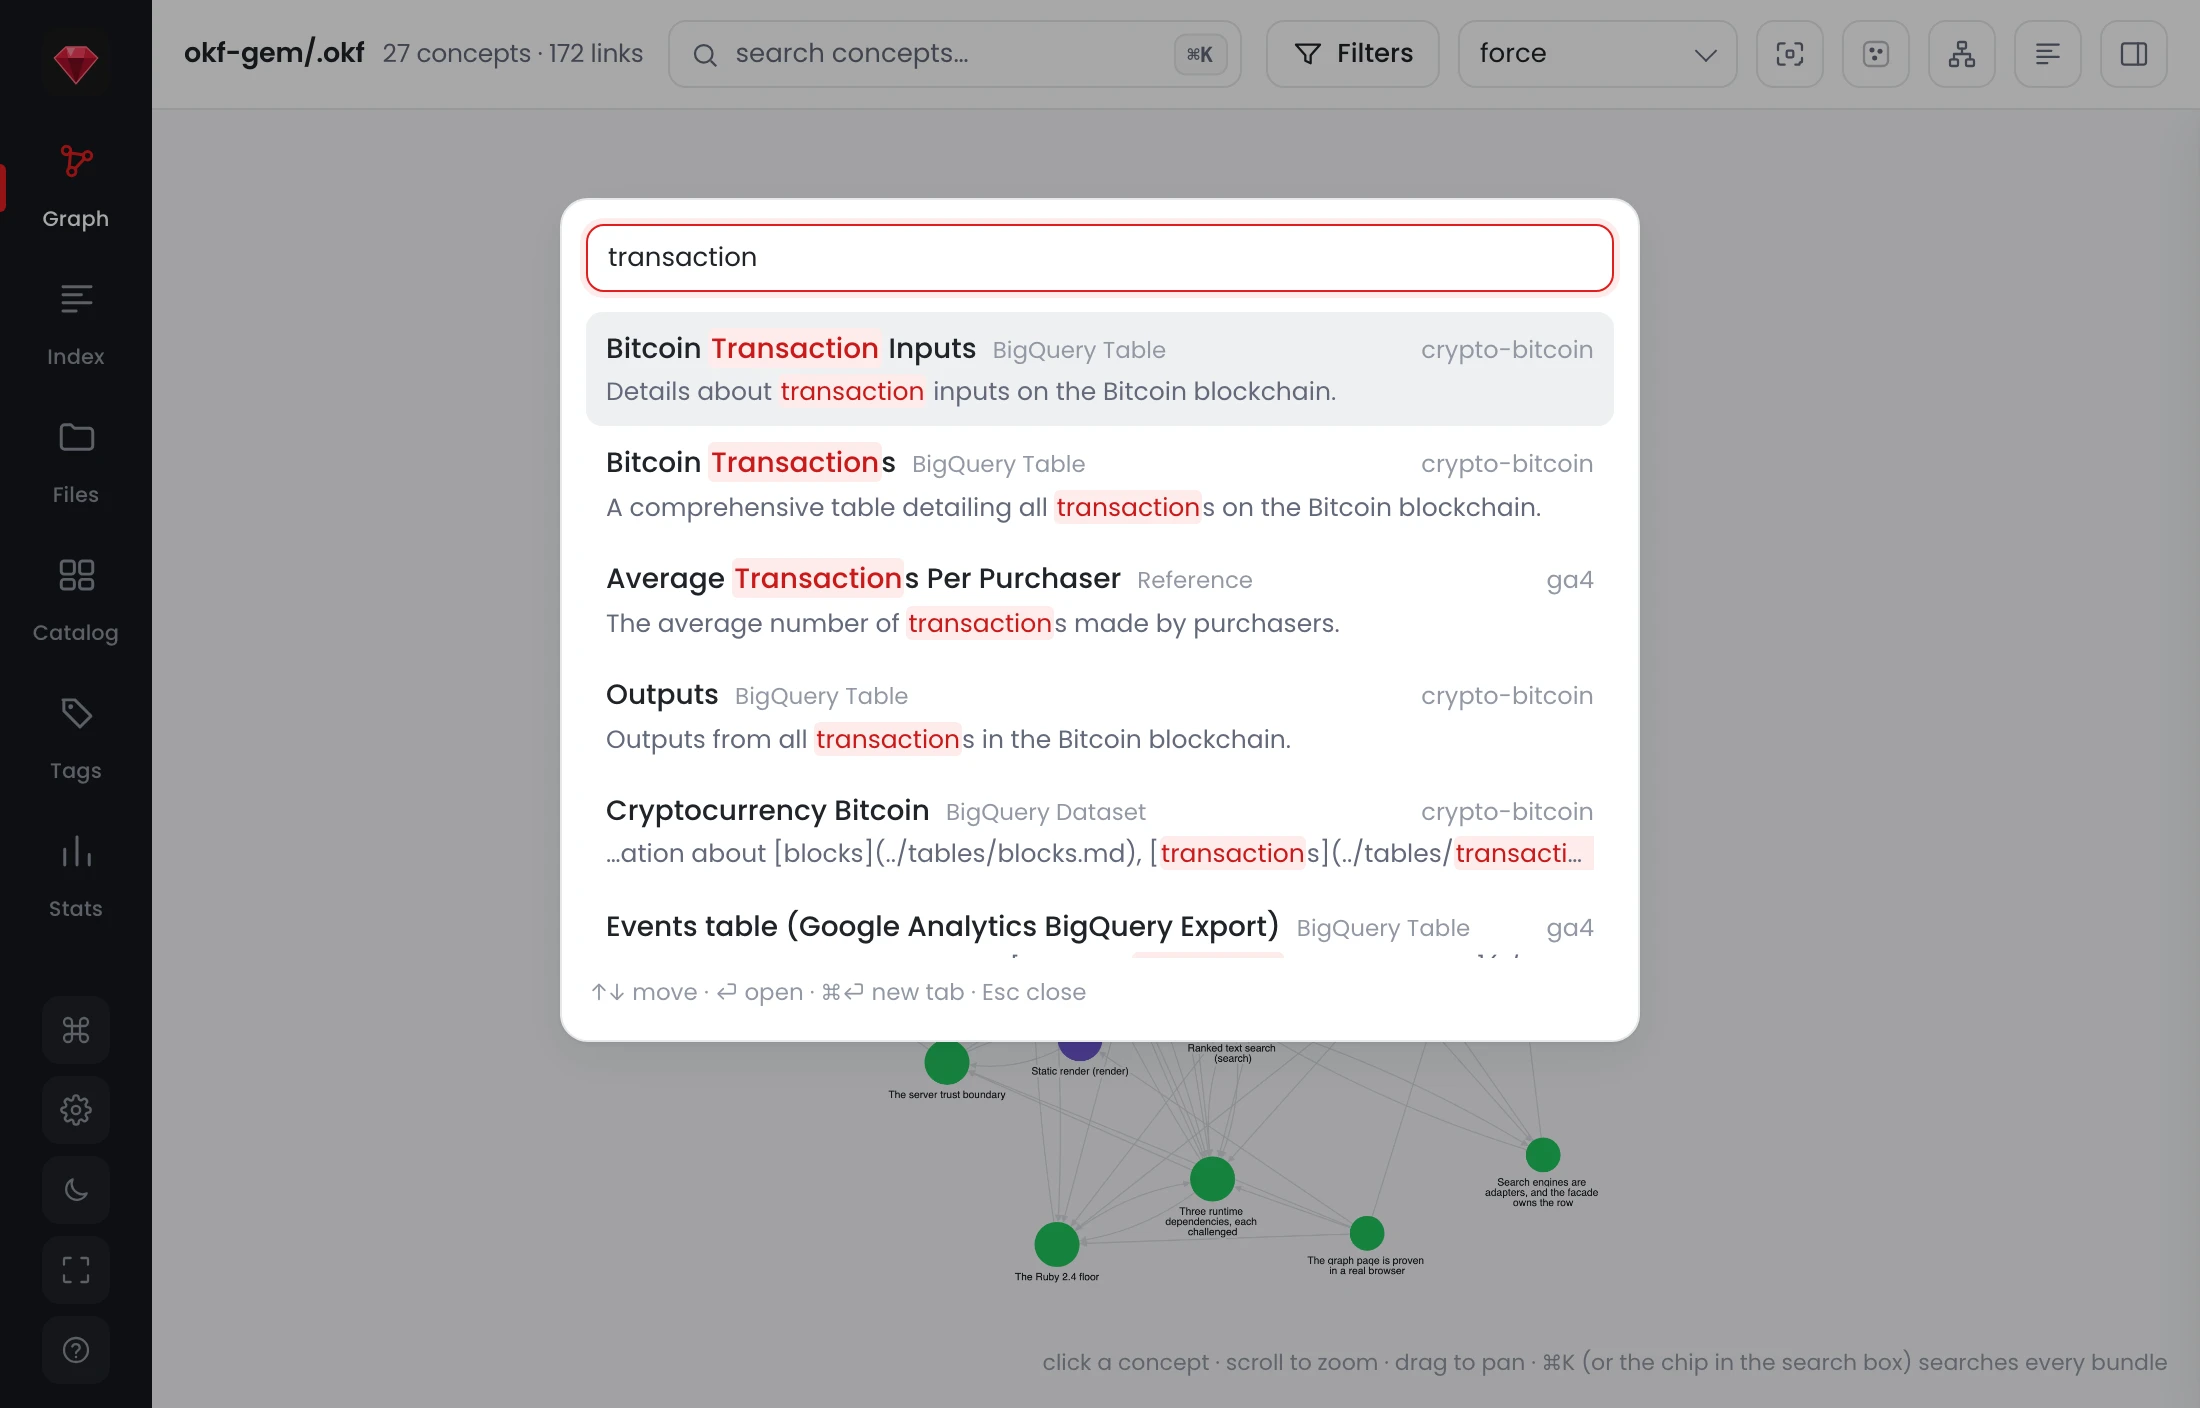Select Average Transactions Per Purchaser result
2200x1408 pixels.
[x=1100, y=601]
